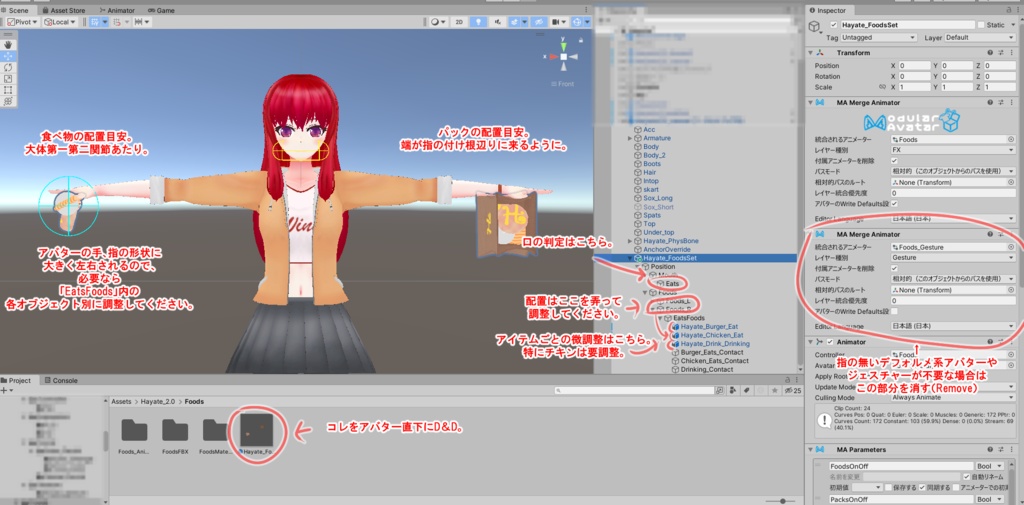Open the FoodsFBX folder
Viewport: 1024px width, 505px height.
pyautogui.click(x=175, y=436)
